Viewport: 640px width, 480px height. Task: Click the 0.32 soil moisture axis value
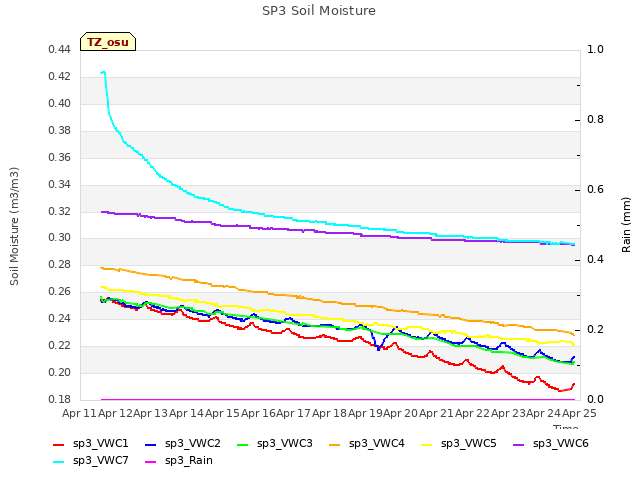(x=60, y=211)
